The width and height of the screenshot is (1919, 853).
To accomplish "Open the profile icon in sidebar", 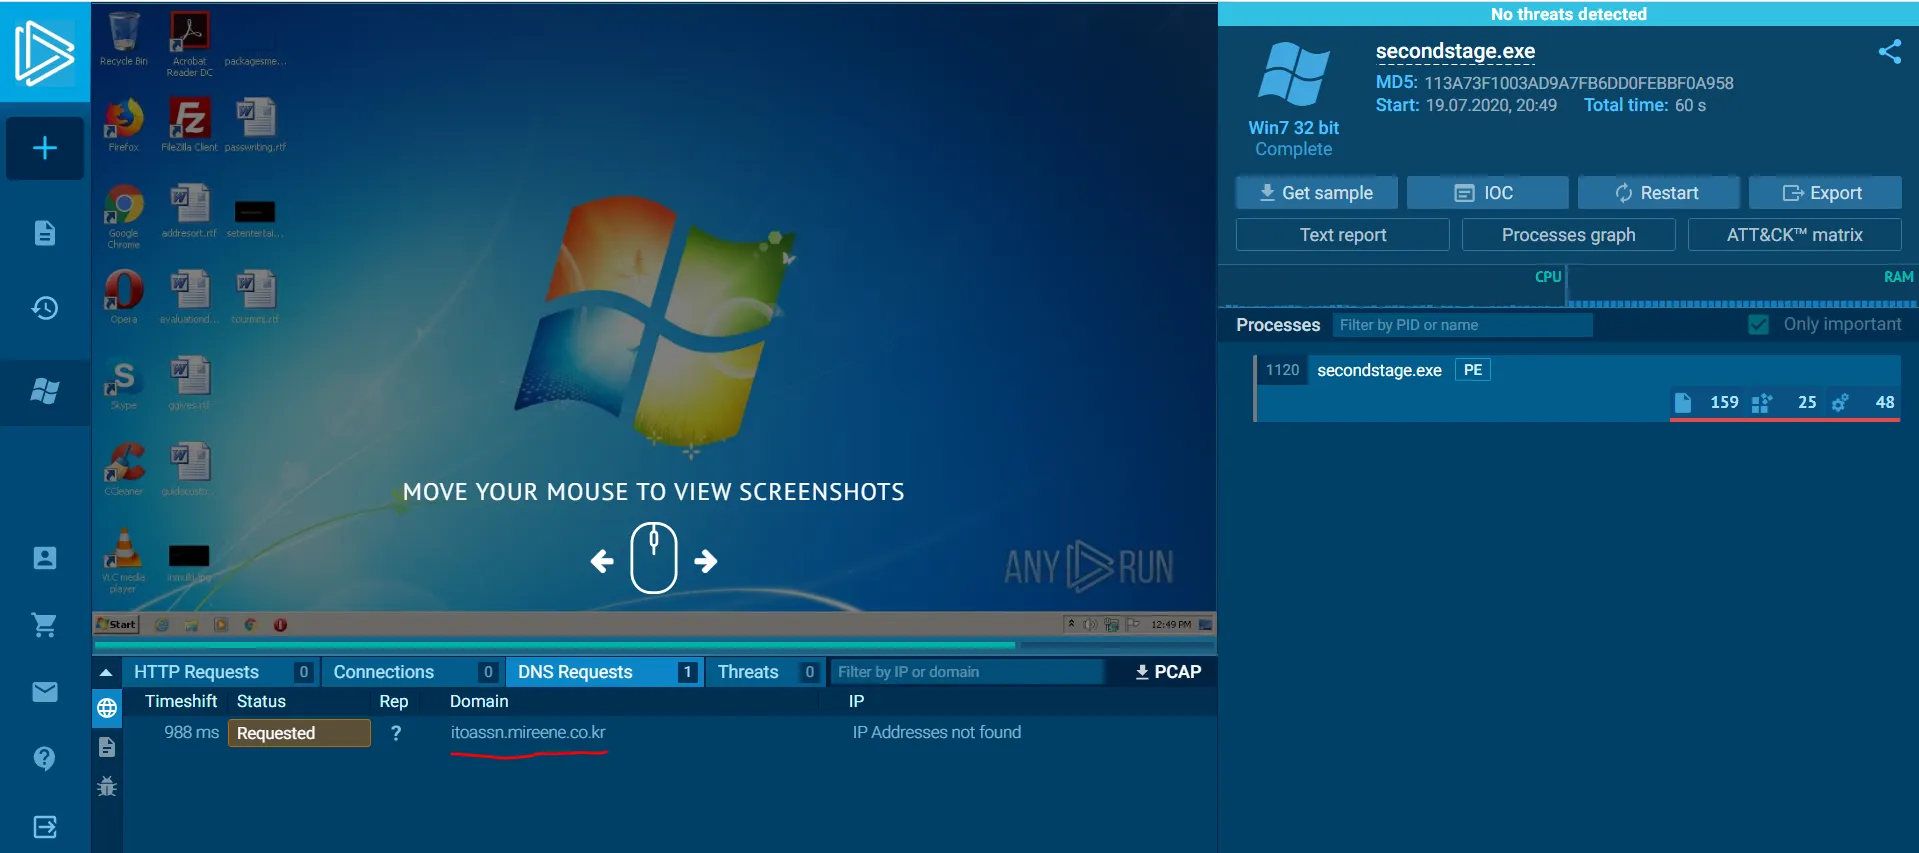I will [x=45, y=558].
